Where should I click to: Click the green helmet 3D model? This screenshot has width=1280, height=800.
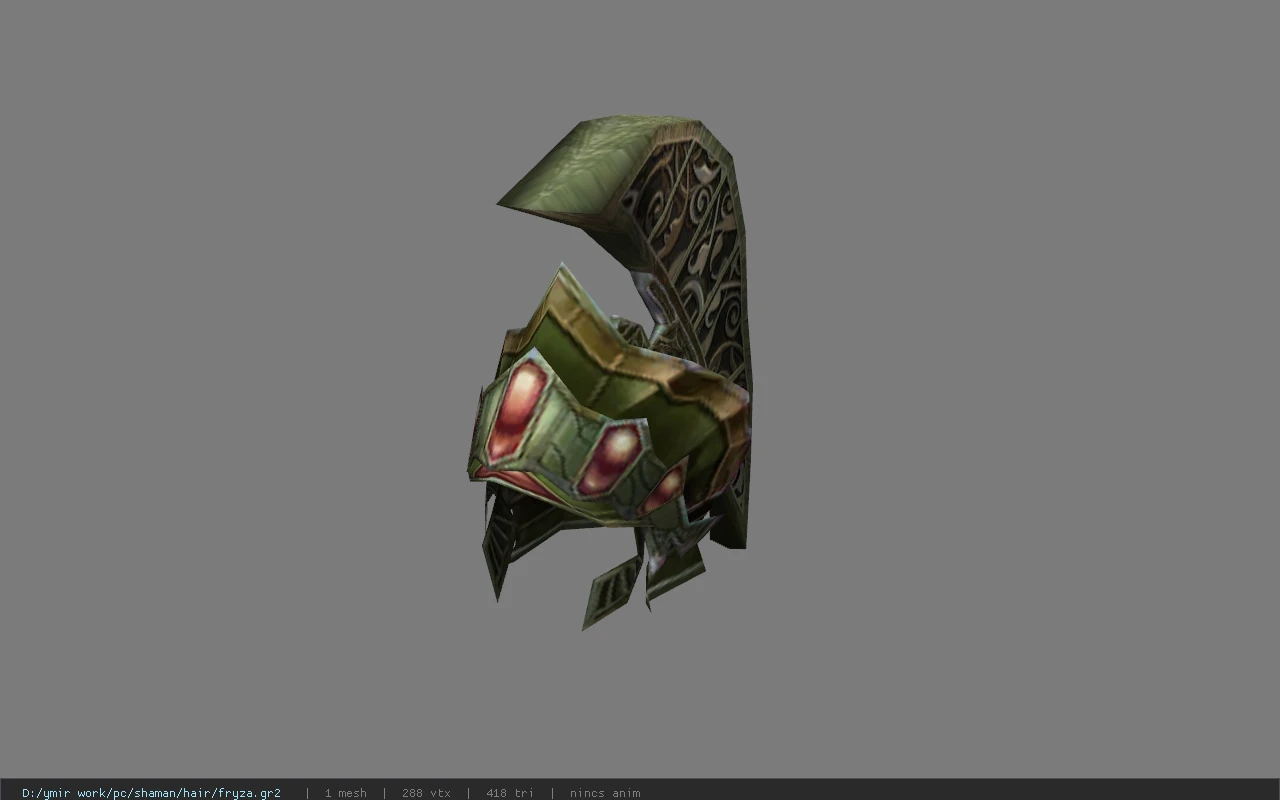[610, 373]
